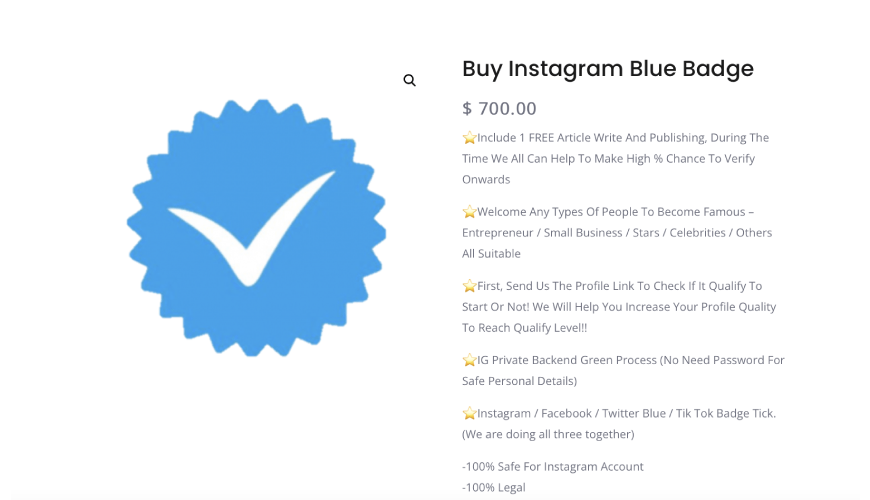
Task: Click the 'IG Private Backend Green Process' text
Action: click(x=567, y=360)
